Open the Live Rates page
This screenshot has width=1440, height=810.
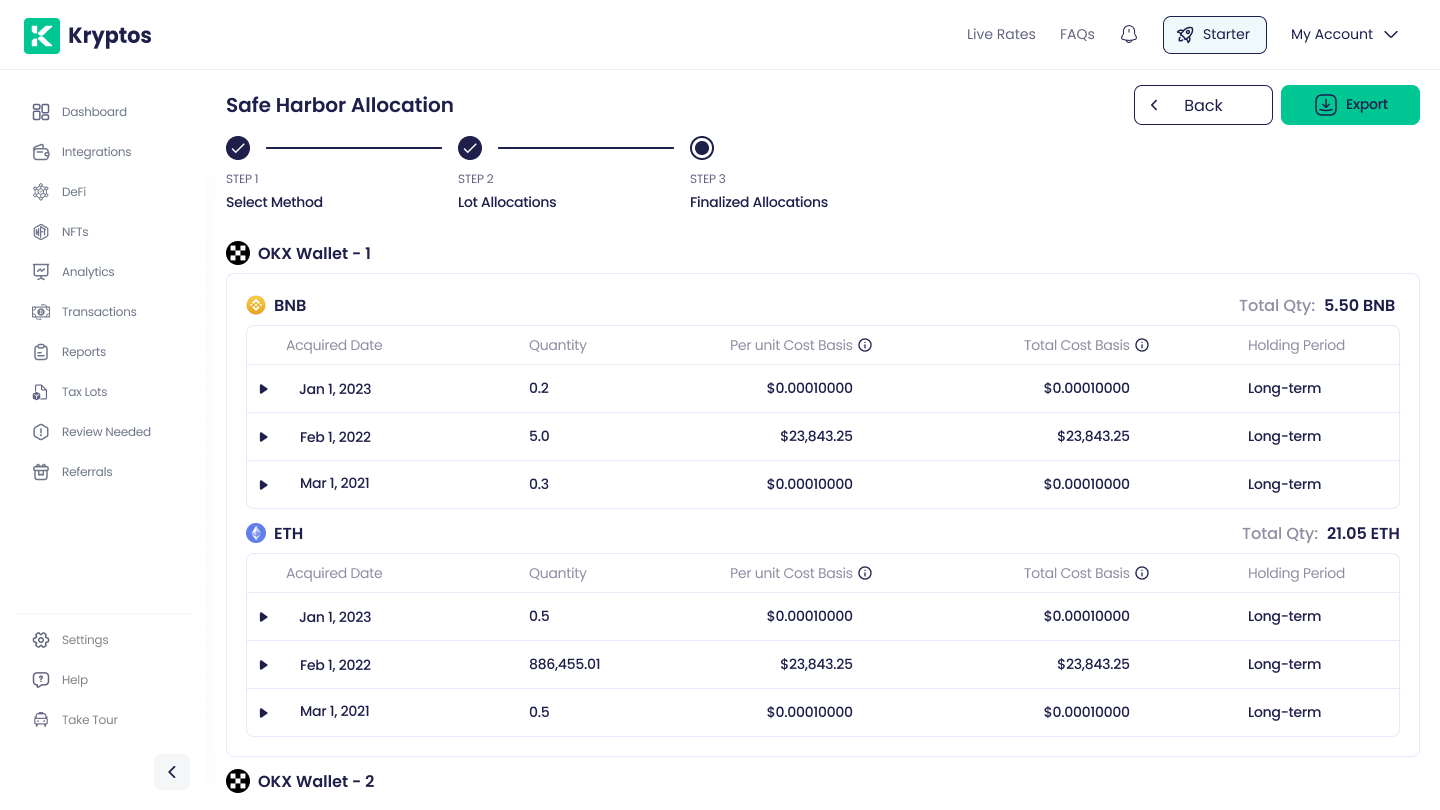1000,34
